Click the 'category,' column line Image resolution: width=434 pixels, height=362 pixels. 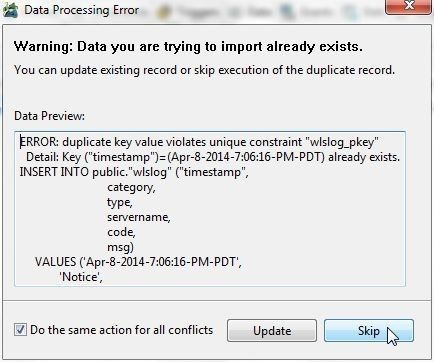click(131, 188)
